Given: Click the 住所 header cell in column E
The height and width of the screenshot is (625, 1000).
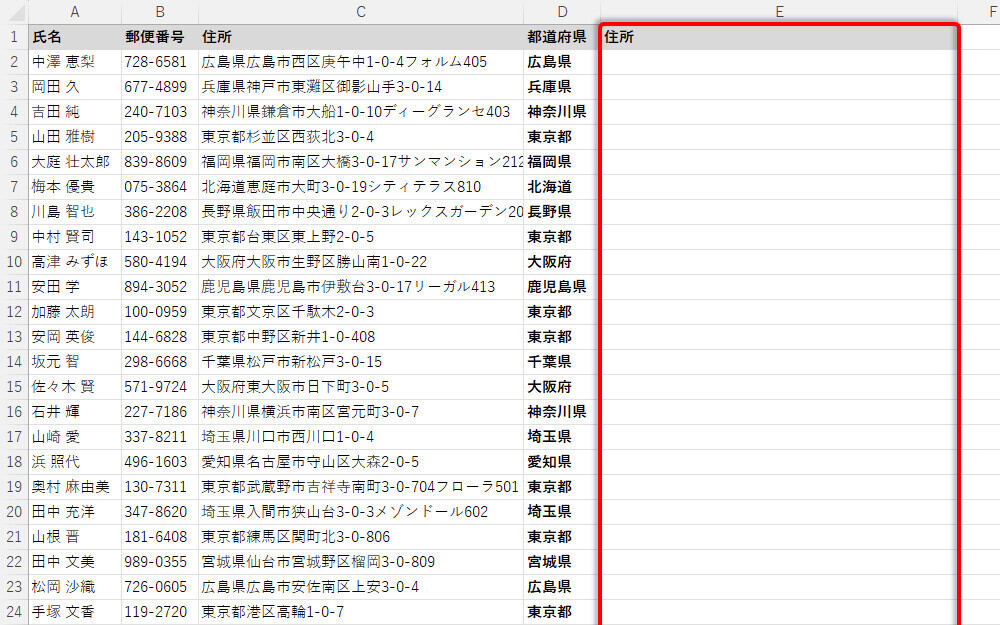Looking at the screenshot, I should pos(778,37).
